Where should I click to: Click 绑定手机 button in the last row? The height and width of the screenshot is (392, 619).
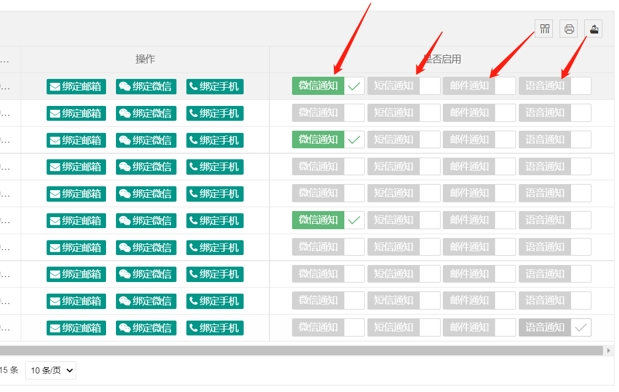pyautogui.click(x=215, y=328)
